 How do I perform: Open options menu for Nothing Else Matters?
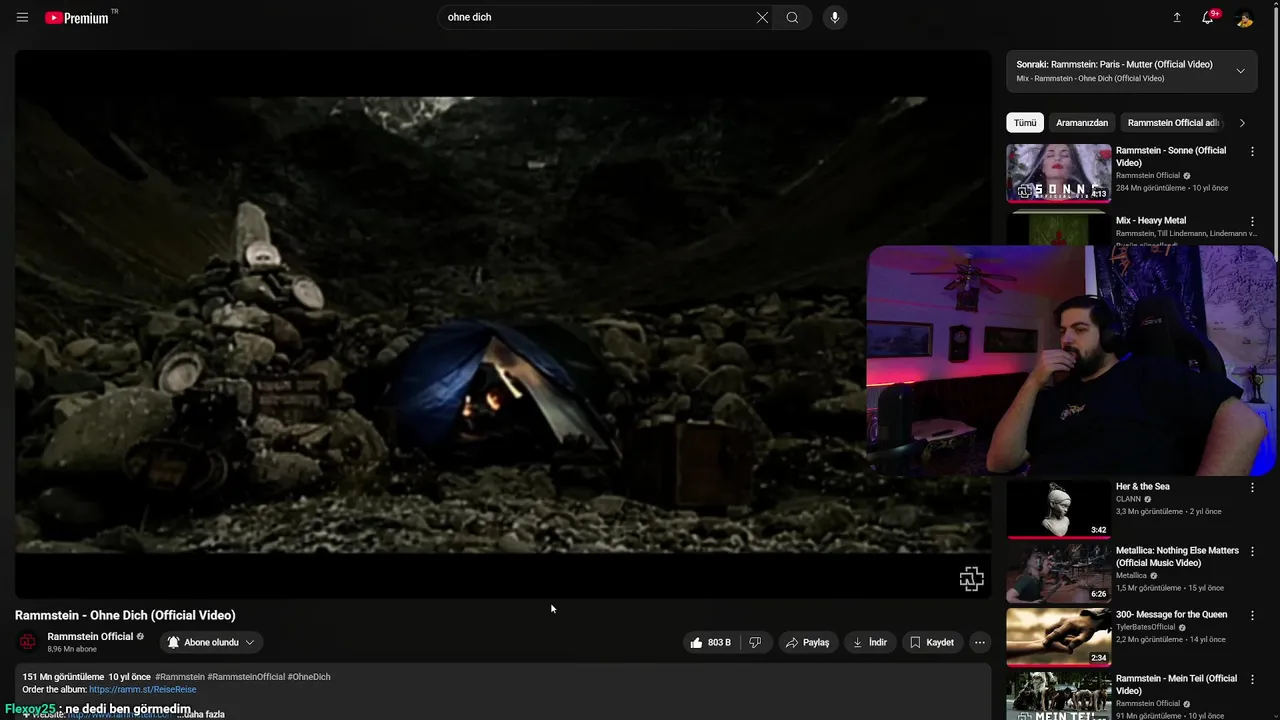[1252, 551]
